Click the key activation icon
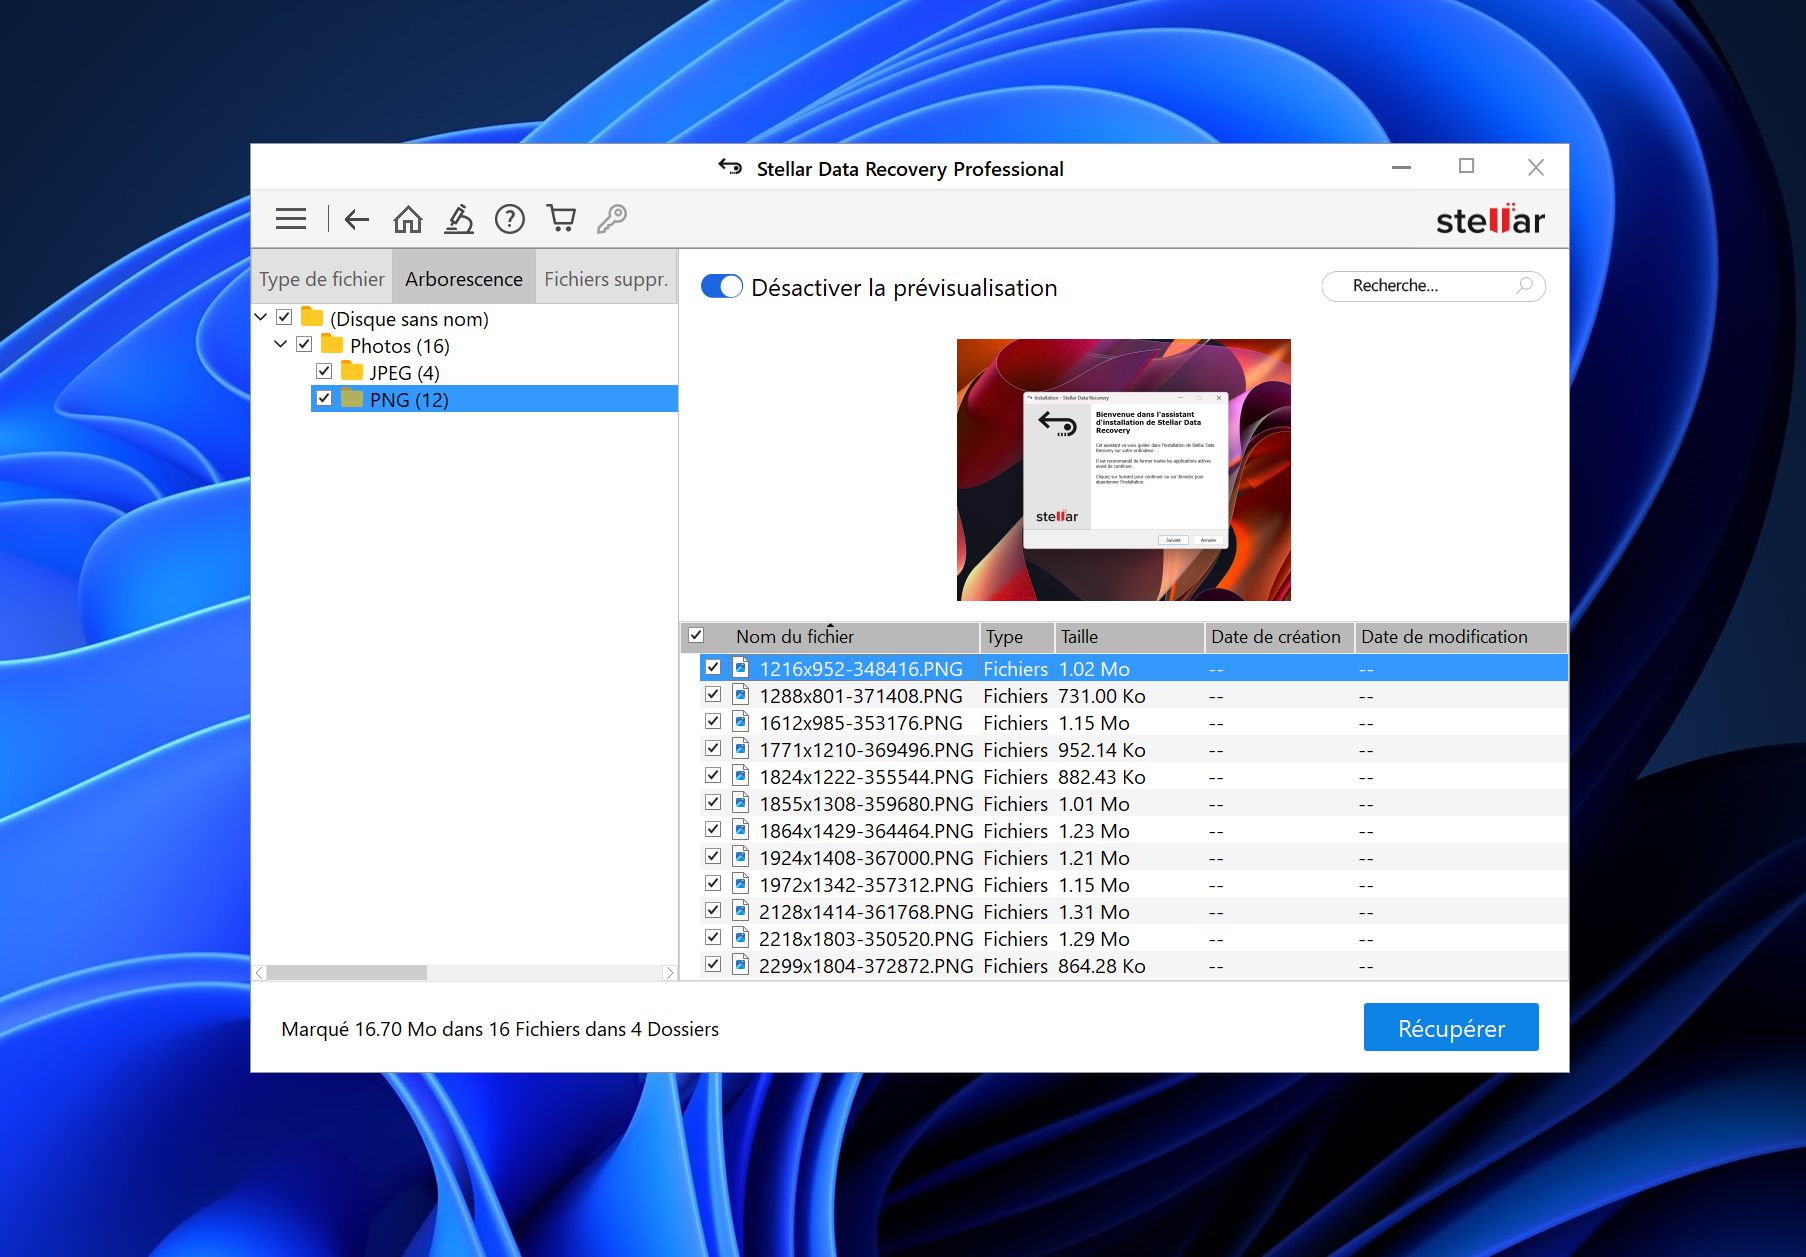The width and height of the screenshot is (1806, 1257). (612, 219)
